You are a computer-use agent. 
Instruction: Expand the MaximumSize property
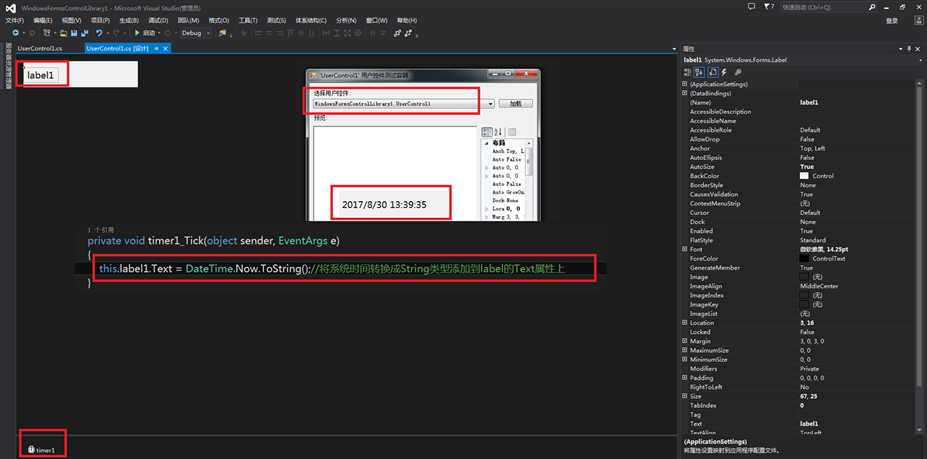click(685, 350)
